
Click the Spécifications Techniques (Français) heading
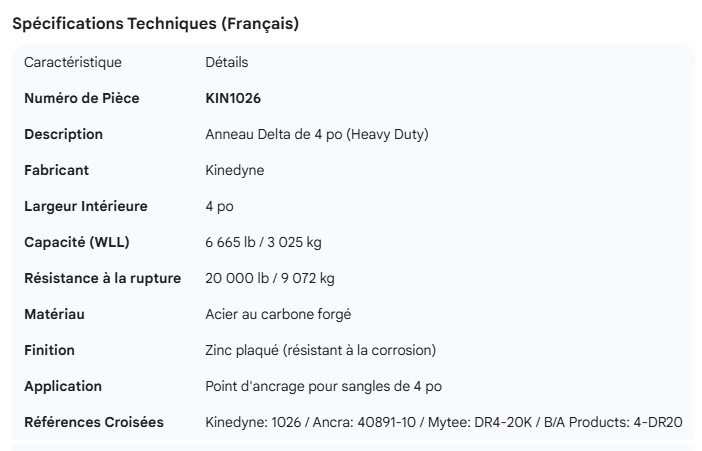155,24
